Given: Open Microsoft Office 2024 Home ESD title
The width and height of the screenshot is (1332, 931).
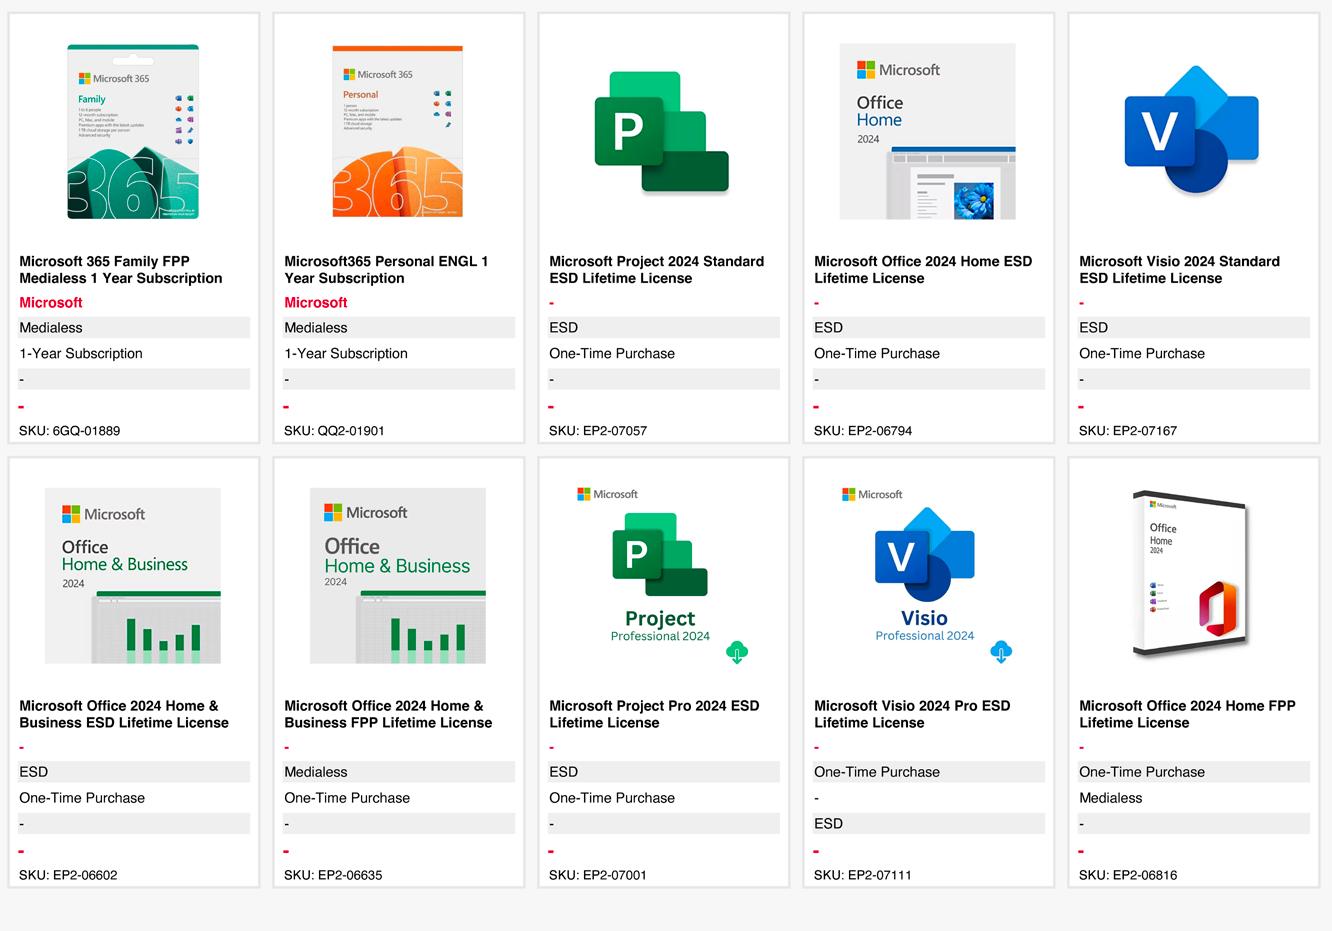Looking at the screenshot, I should pos(923,270).
